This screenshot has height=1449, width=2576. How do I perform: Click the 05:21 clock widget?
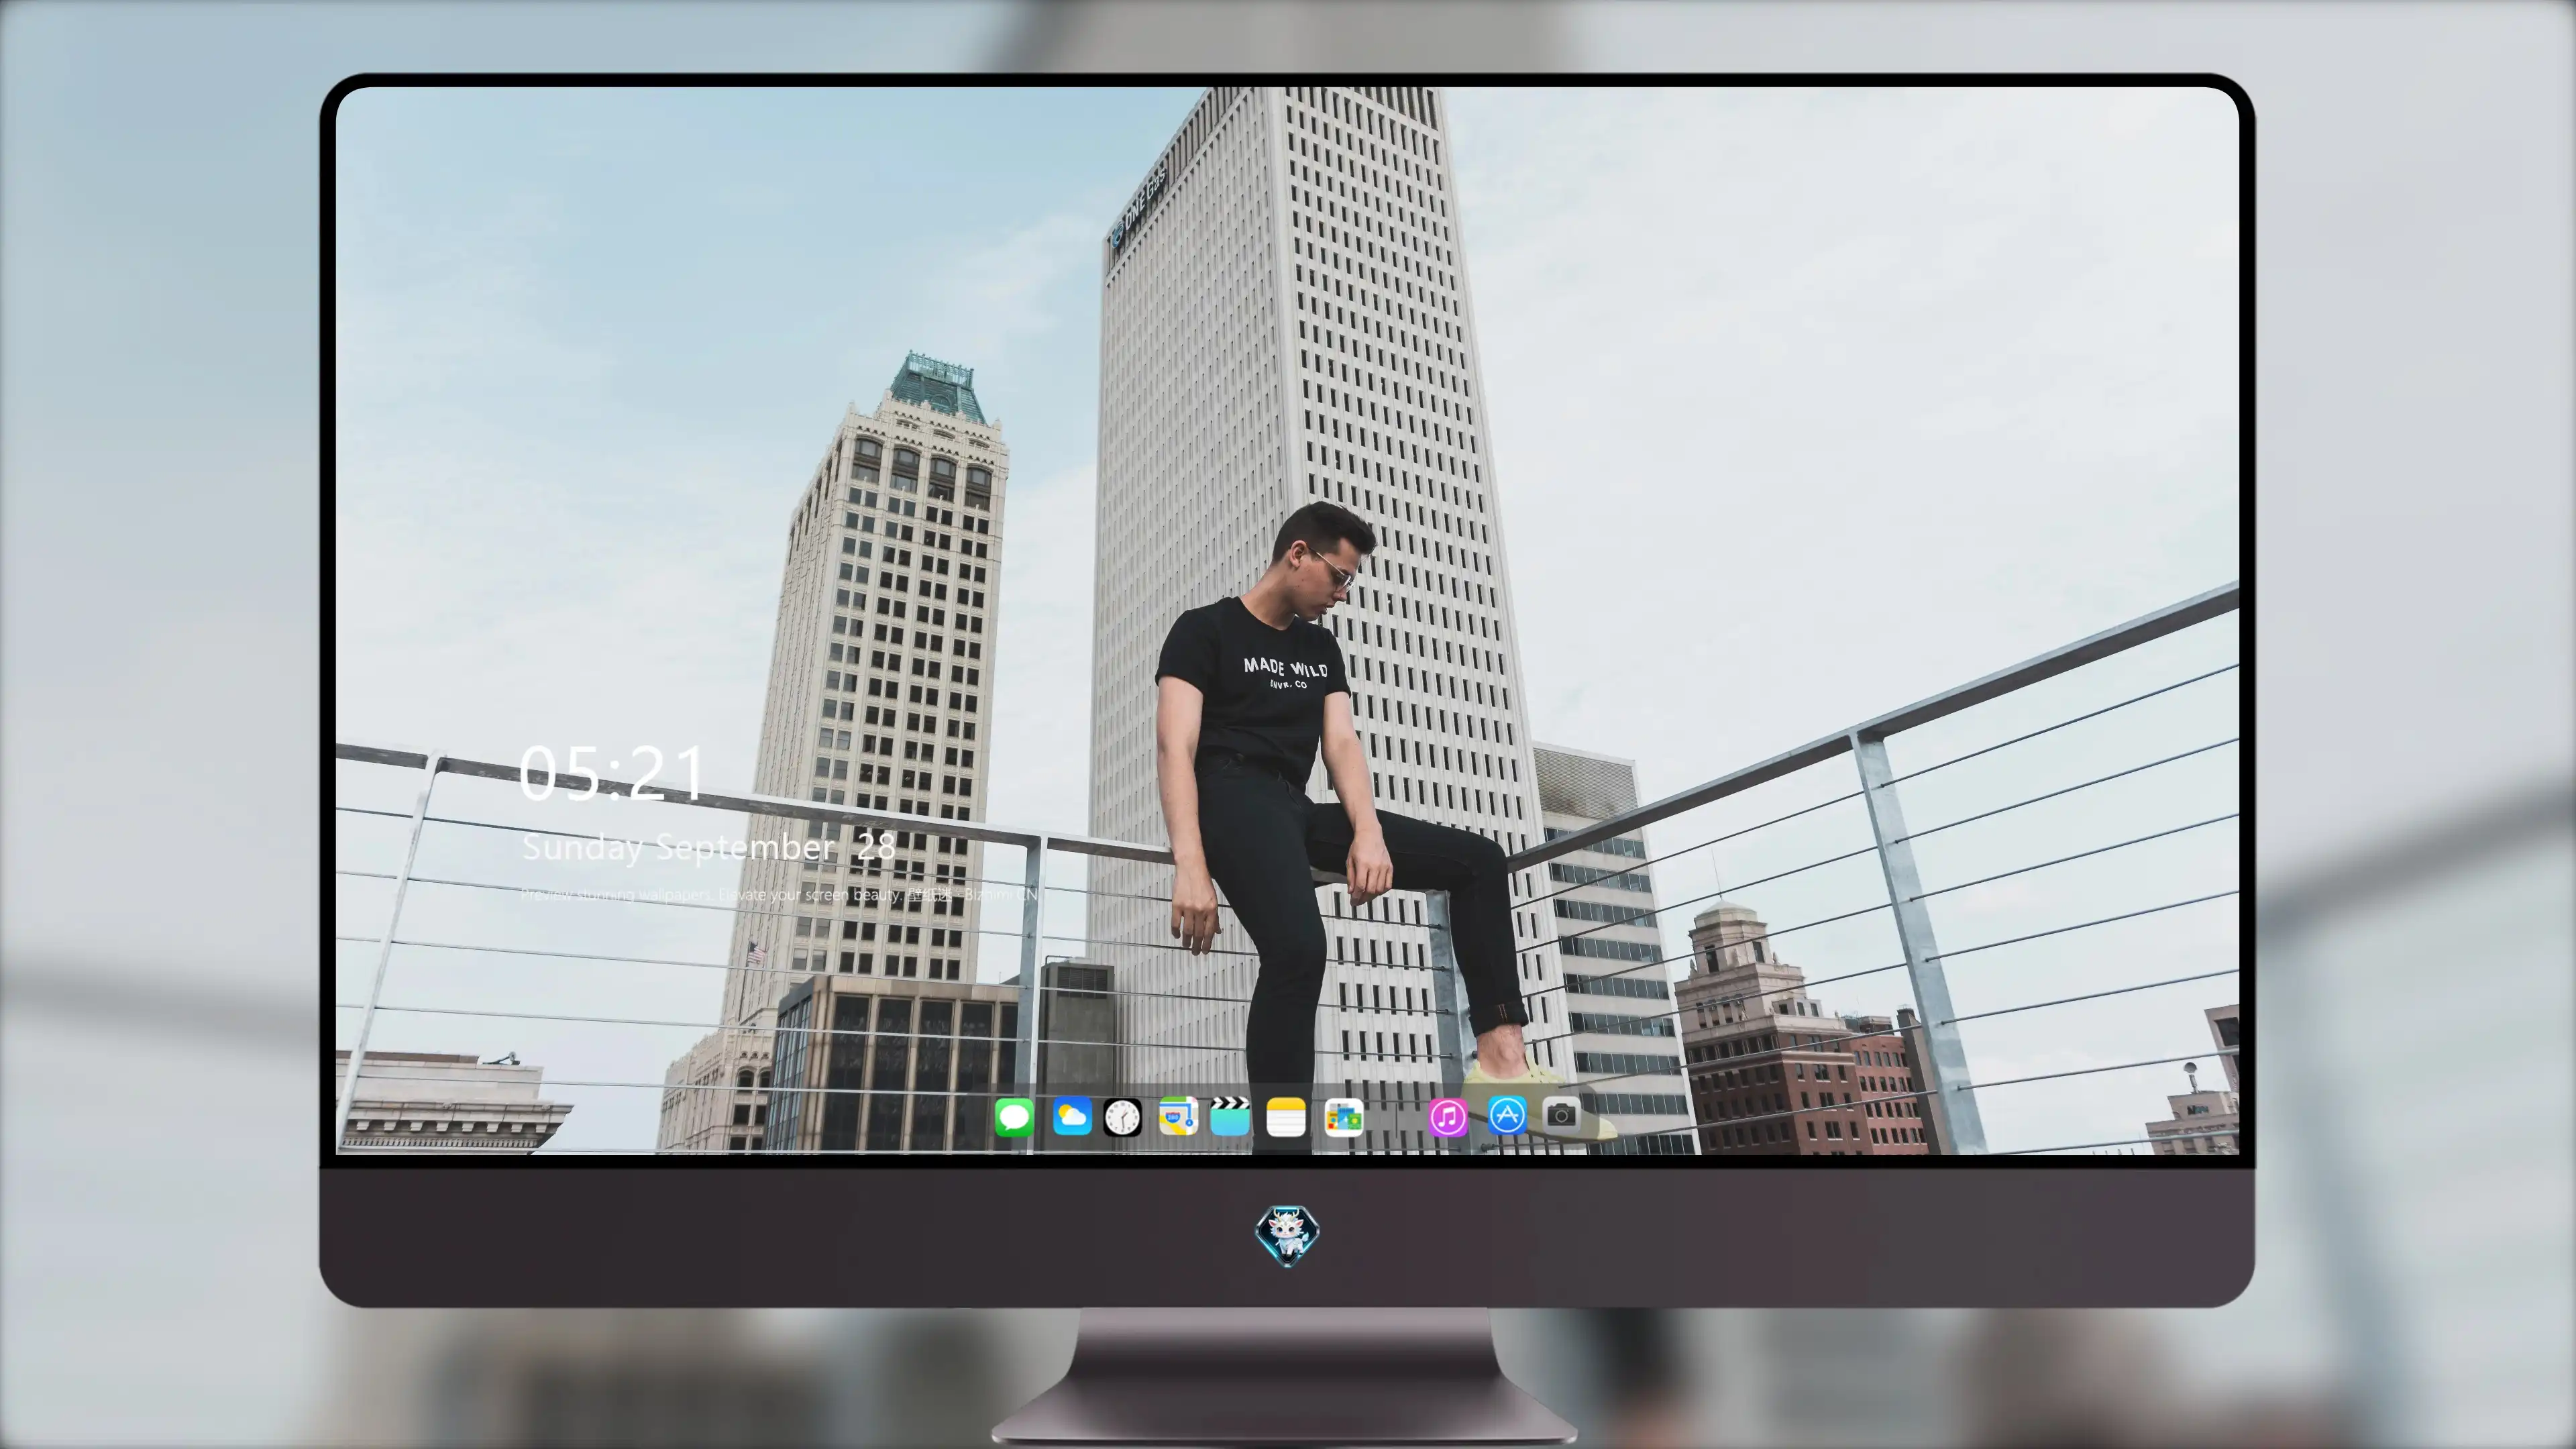pos(612,773)
